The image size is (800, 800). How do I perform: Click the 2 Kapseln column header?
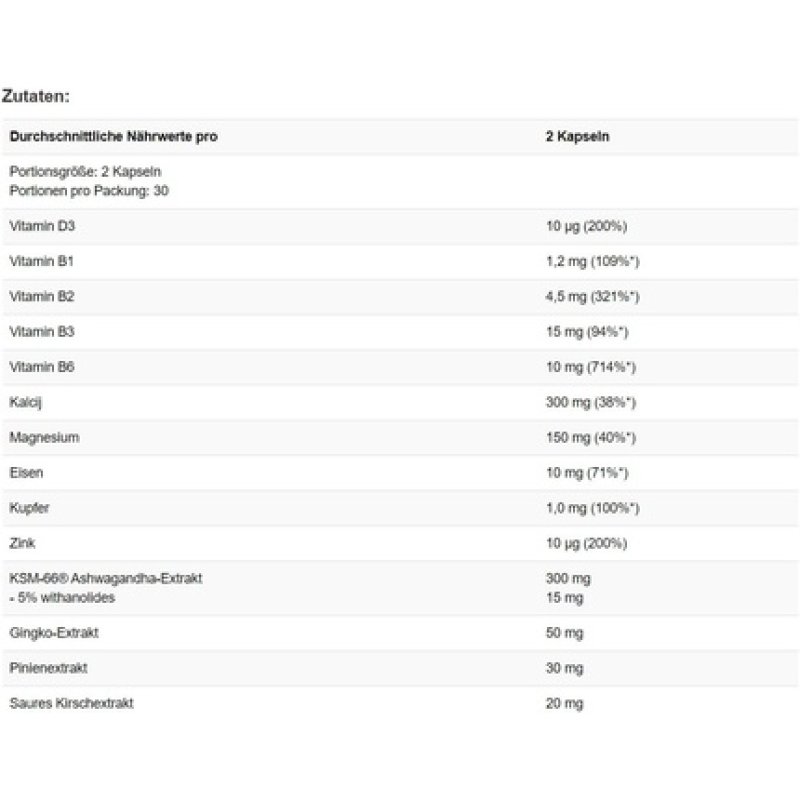point(571,136)
